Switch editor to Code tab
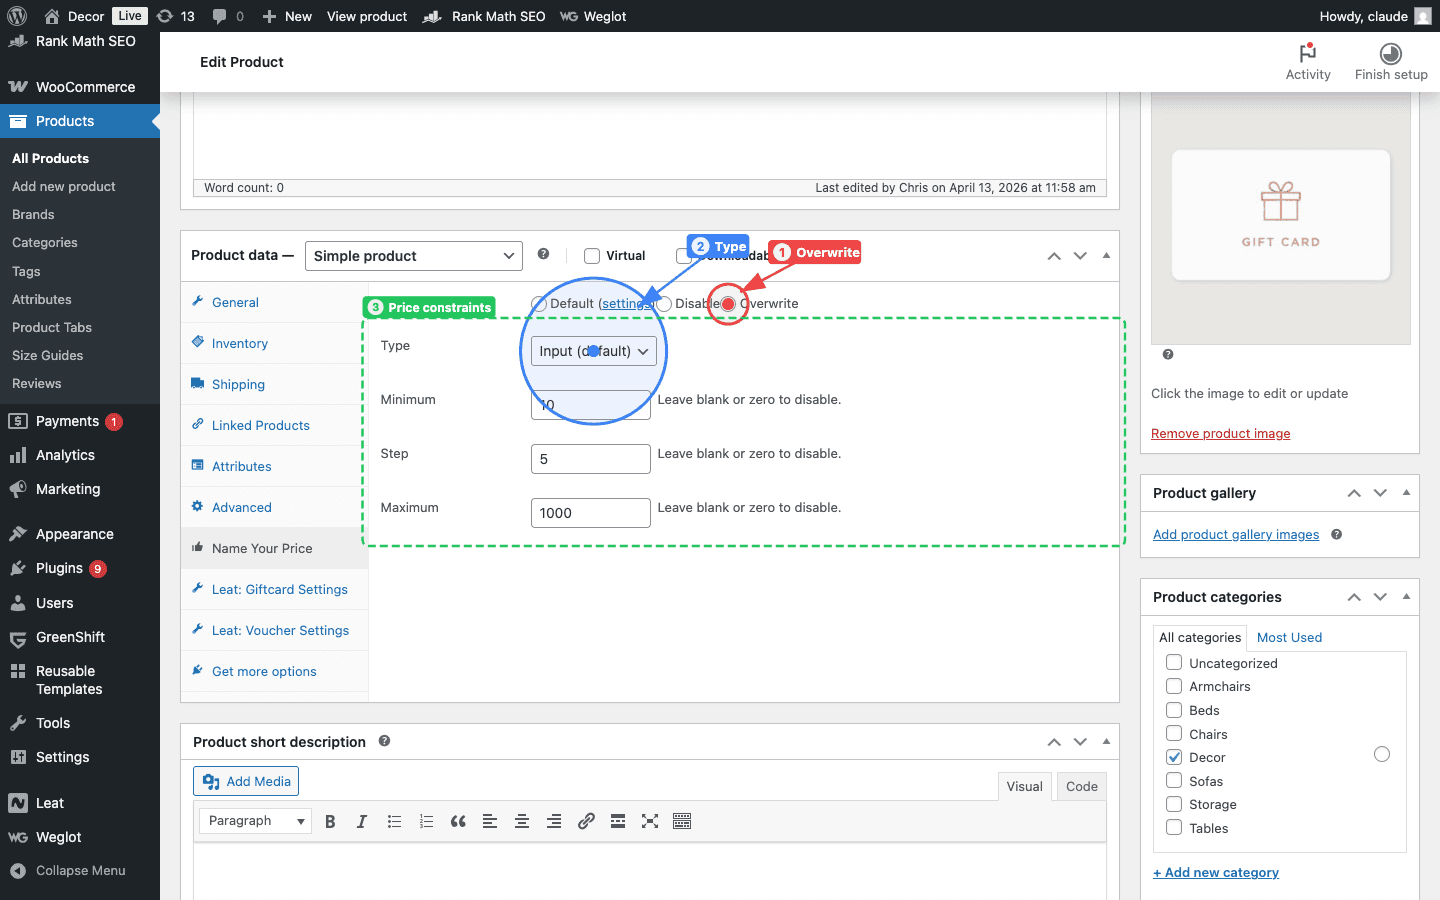The width and height of the screenshot is (1440, 900). 1081,786
